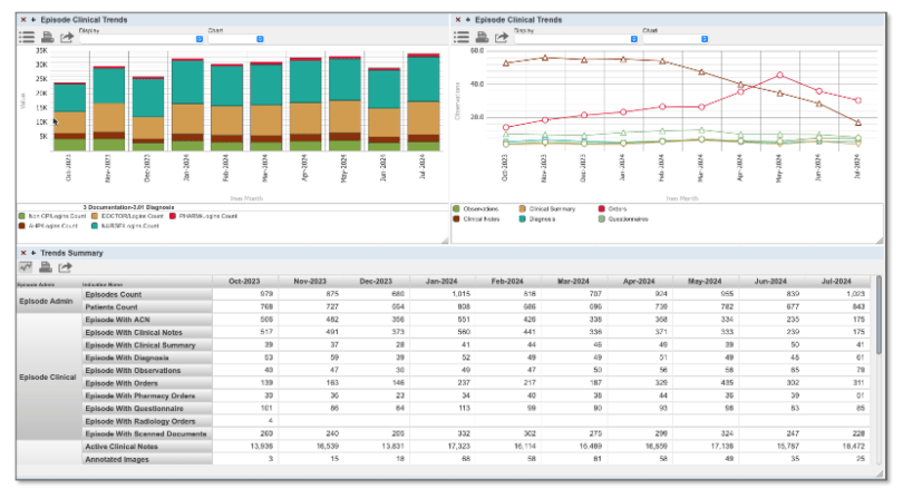The width and height of the screenshot is (904, 500).
Task: Open list menu in right line chart panel
Action: point(461,37)
